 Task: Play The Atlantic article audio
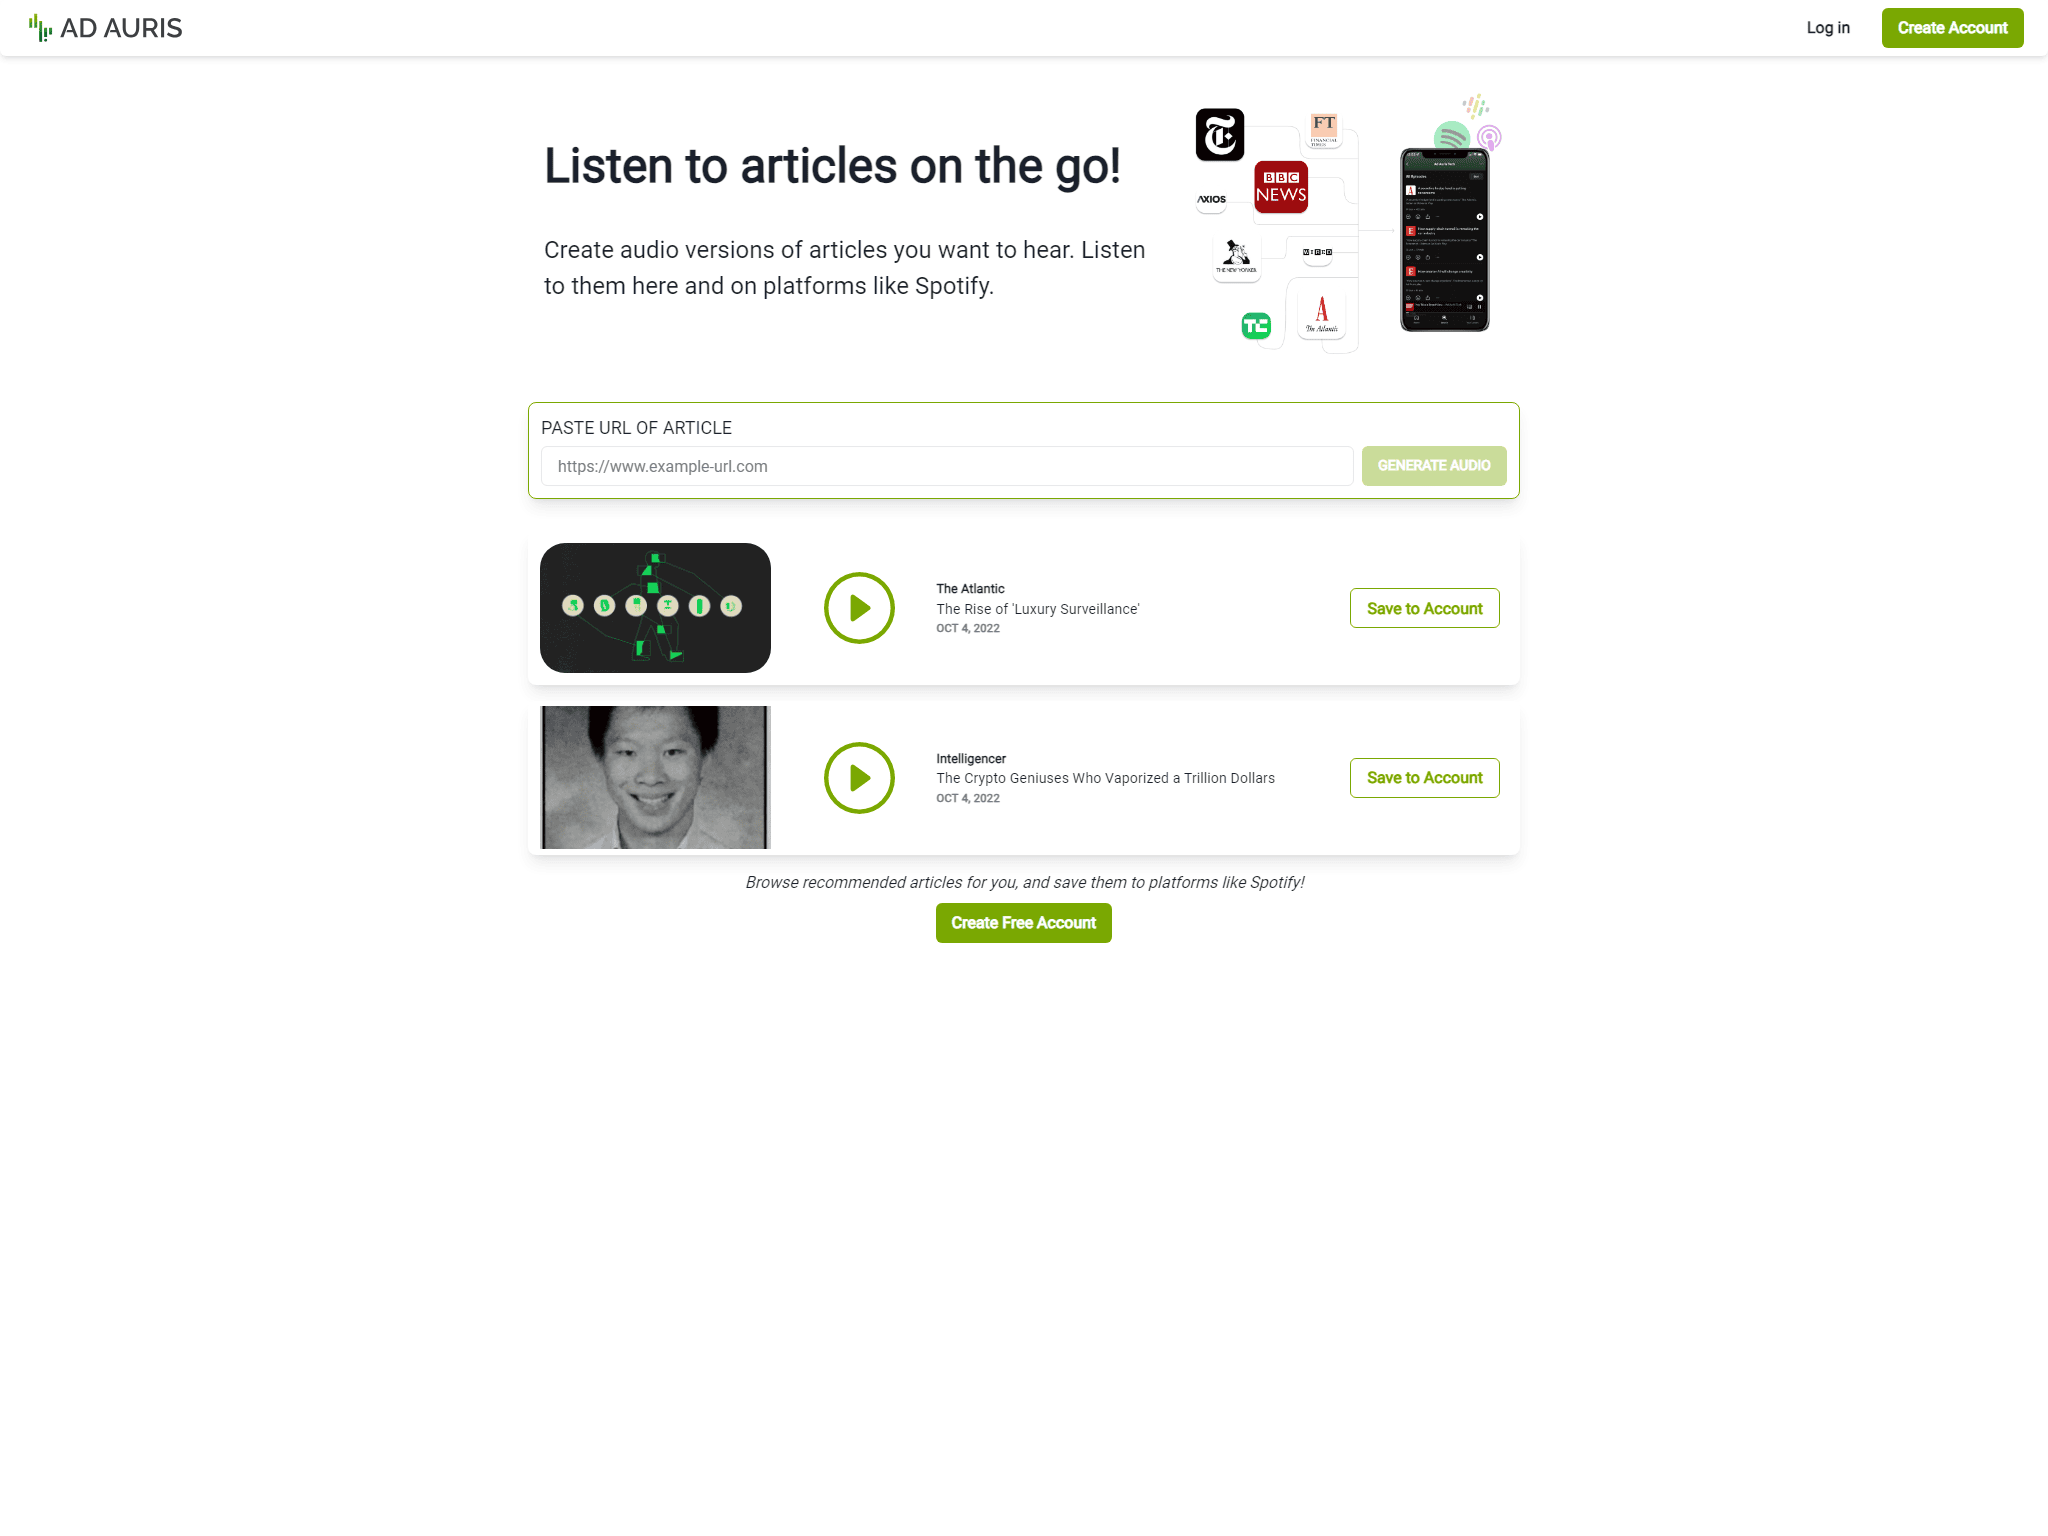click(859, 608)
